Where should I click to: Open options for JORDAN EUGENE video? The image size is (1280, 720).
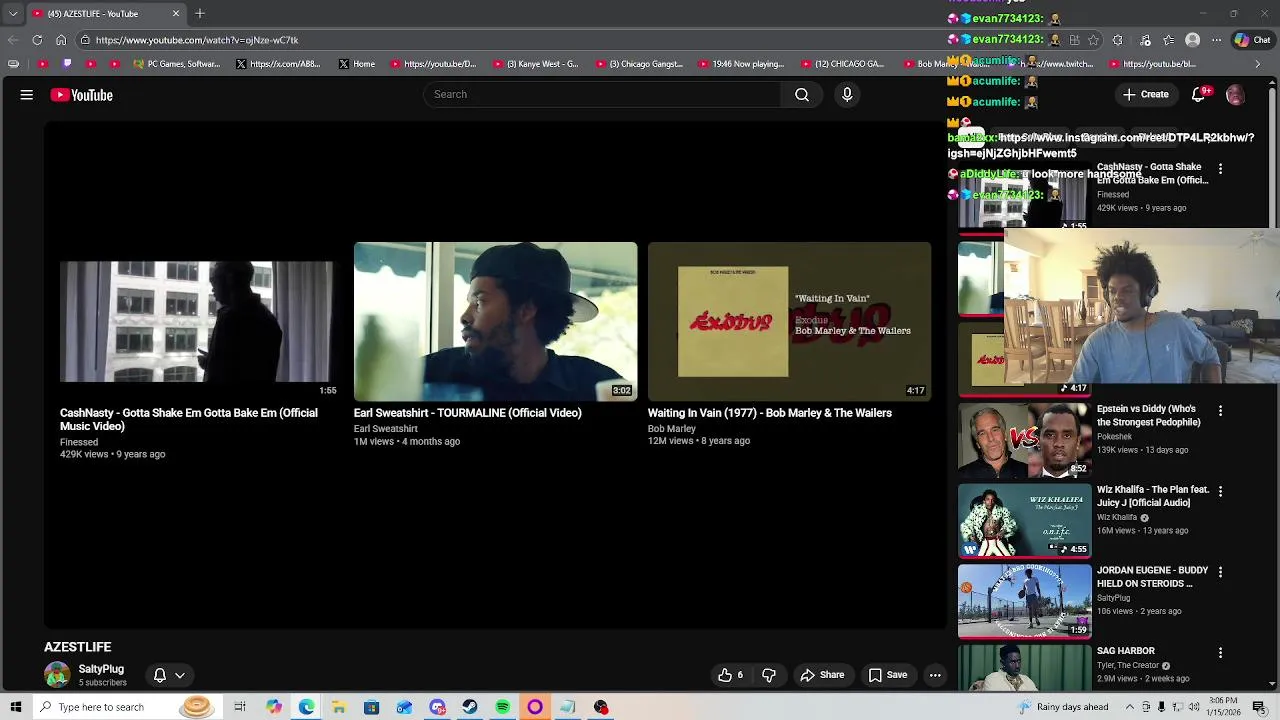[x=1220, y=572]
